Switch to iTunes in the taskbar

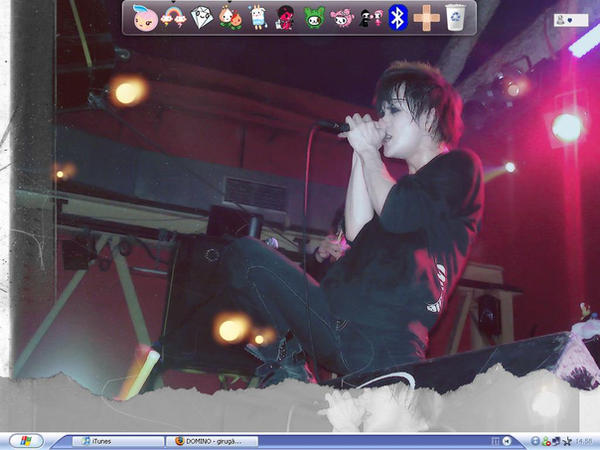coord(118,441)
